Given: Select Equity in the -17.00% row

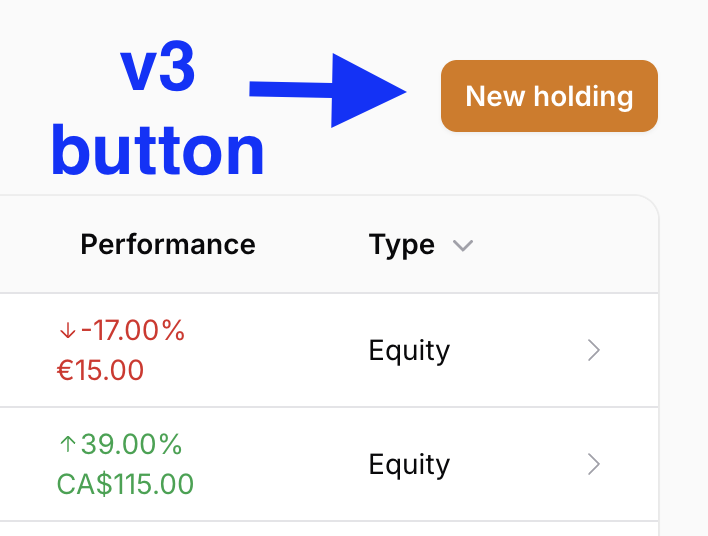Looking at the screenshot, I should [x=409, y=351].
